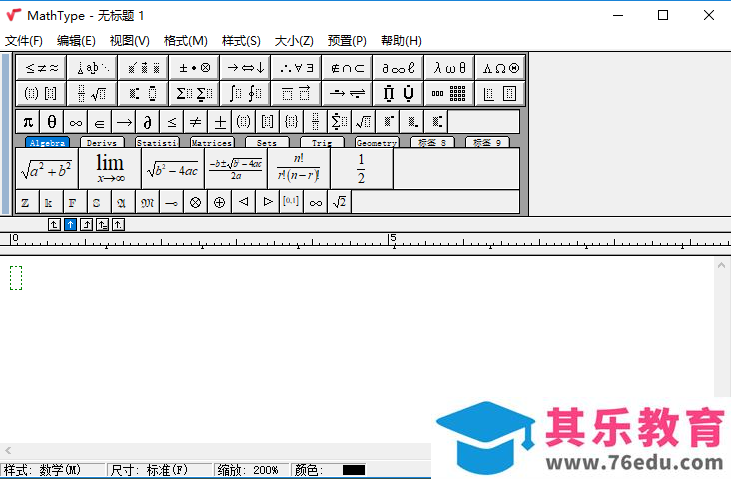The height and width of the screenshot is (479, 731).
Task: Insert the not-equal symbol
Action: 196,122
